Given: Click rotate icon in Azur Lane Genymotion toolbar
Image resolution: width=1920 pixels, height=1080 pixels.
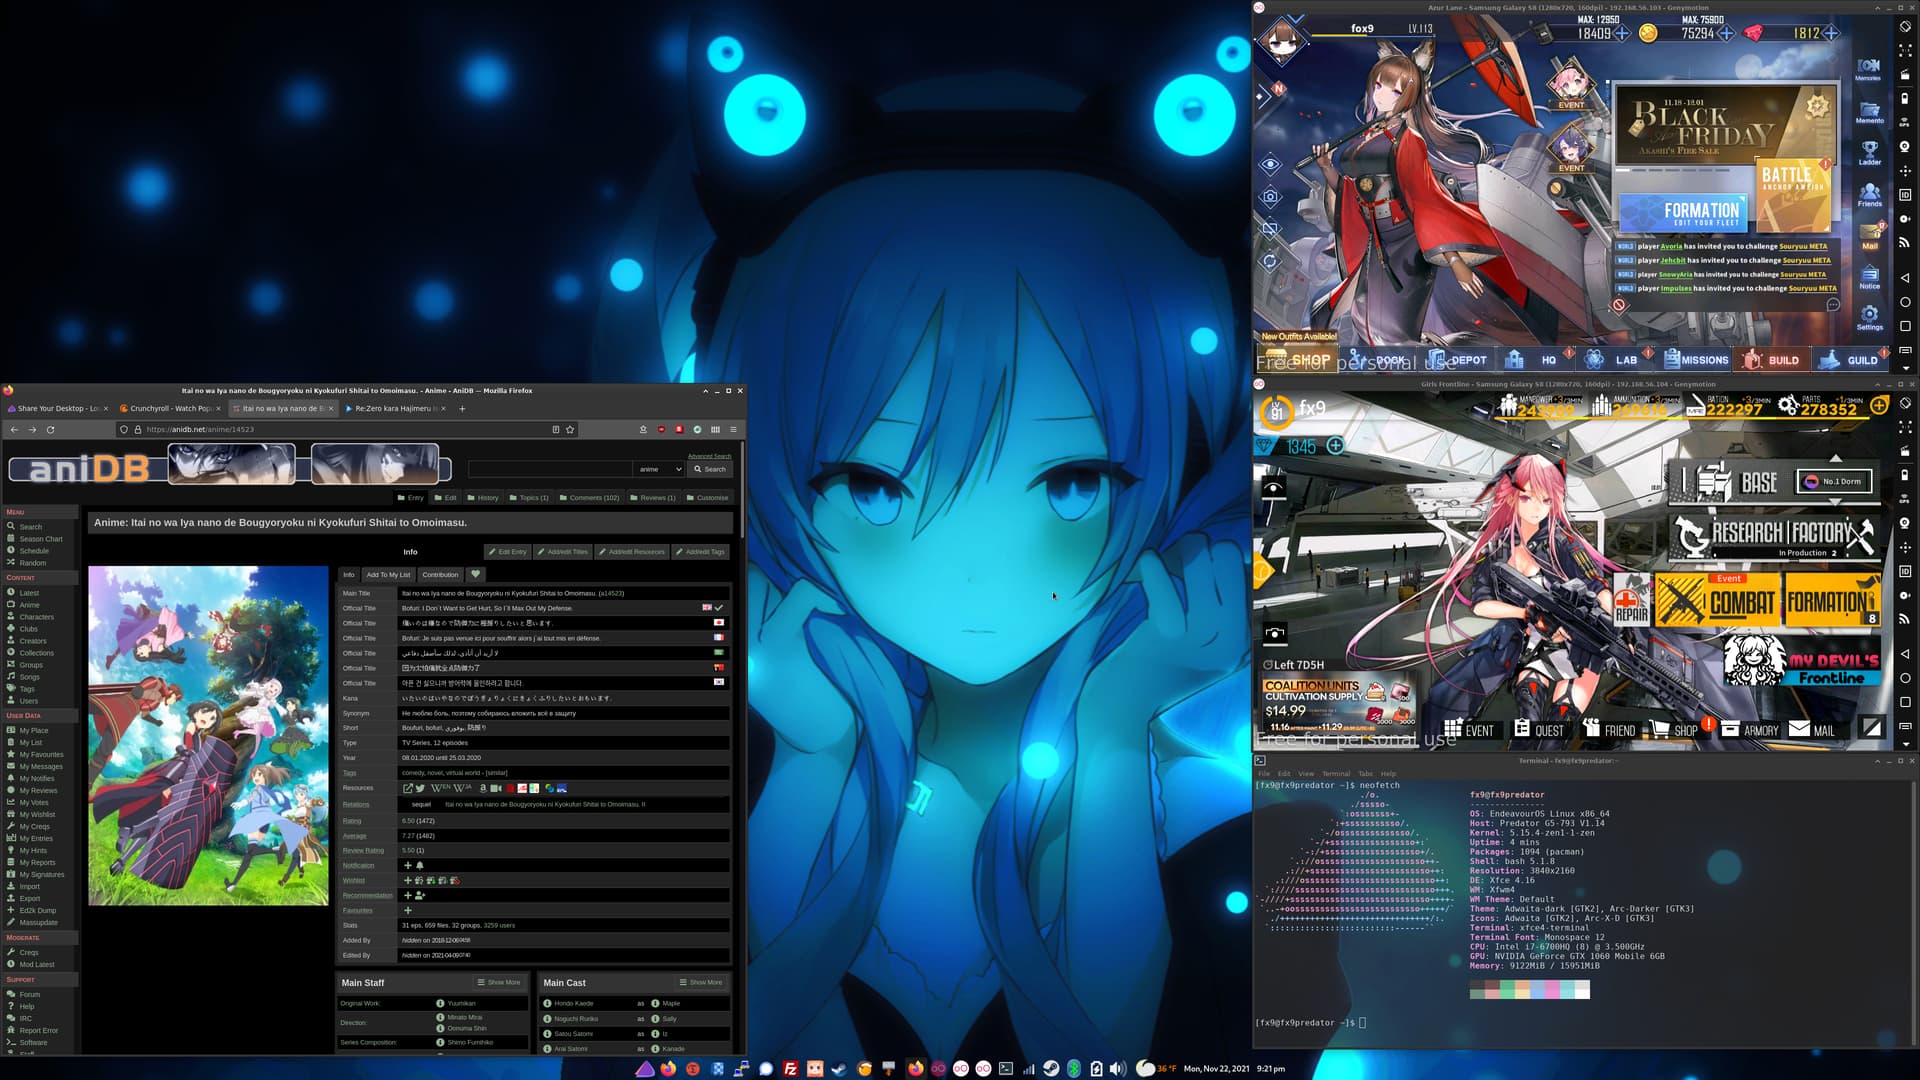Looking at the screenshot, I should 1905,27.
